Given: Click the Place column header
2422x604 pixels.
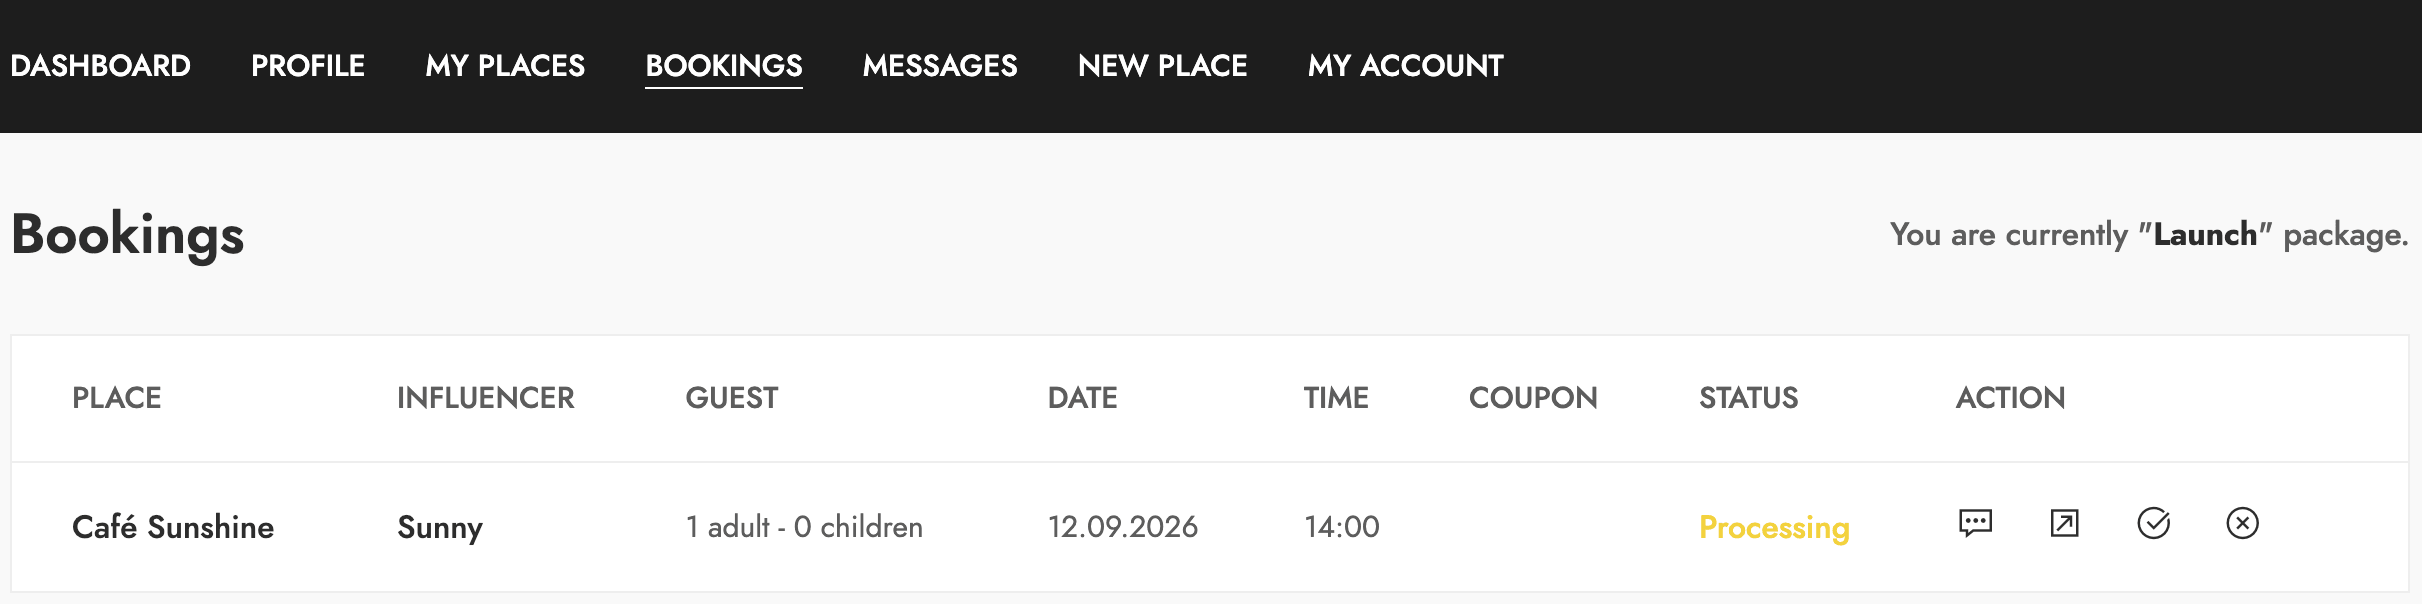Looking at the screenshot, I should click(x=117, y=398).
